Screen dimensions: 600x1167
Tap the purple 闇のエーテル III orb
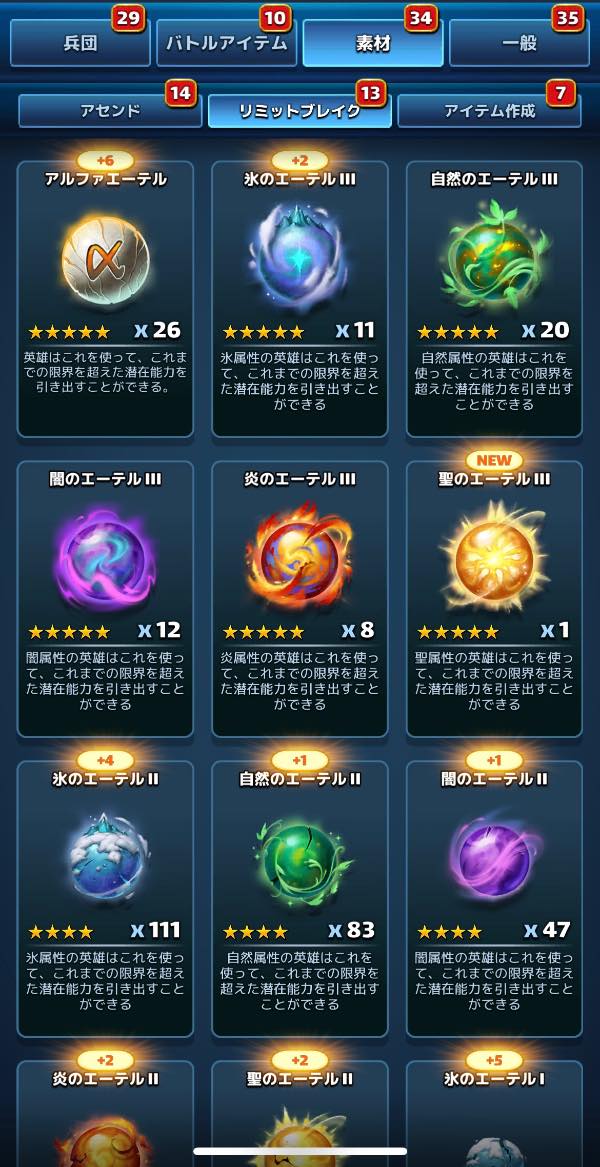click(x=105, y=556)
